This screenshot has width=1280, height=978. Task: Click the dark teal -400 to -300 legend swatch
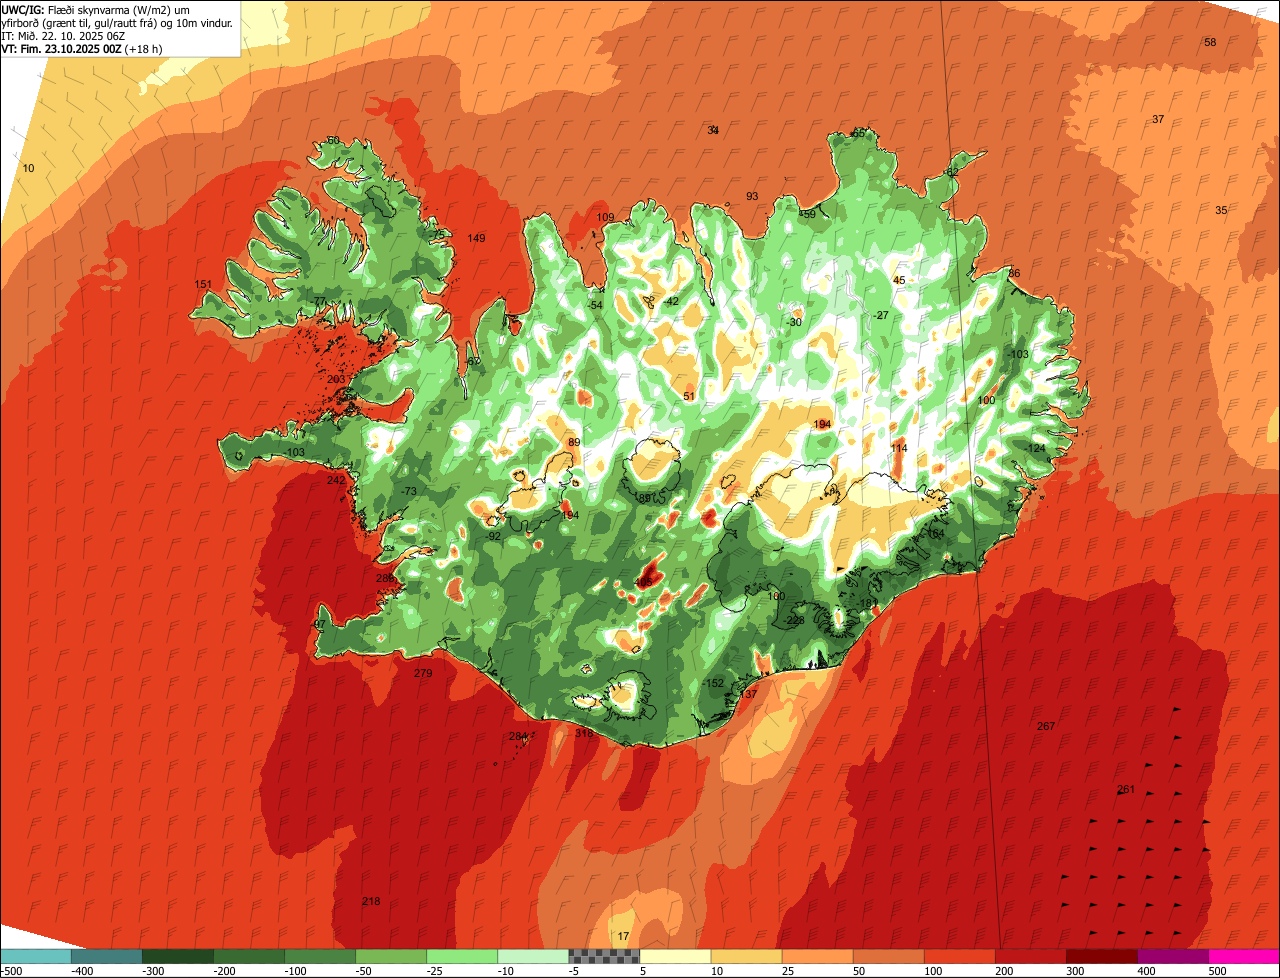coord(106,956)
